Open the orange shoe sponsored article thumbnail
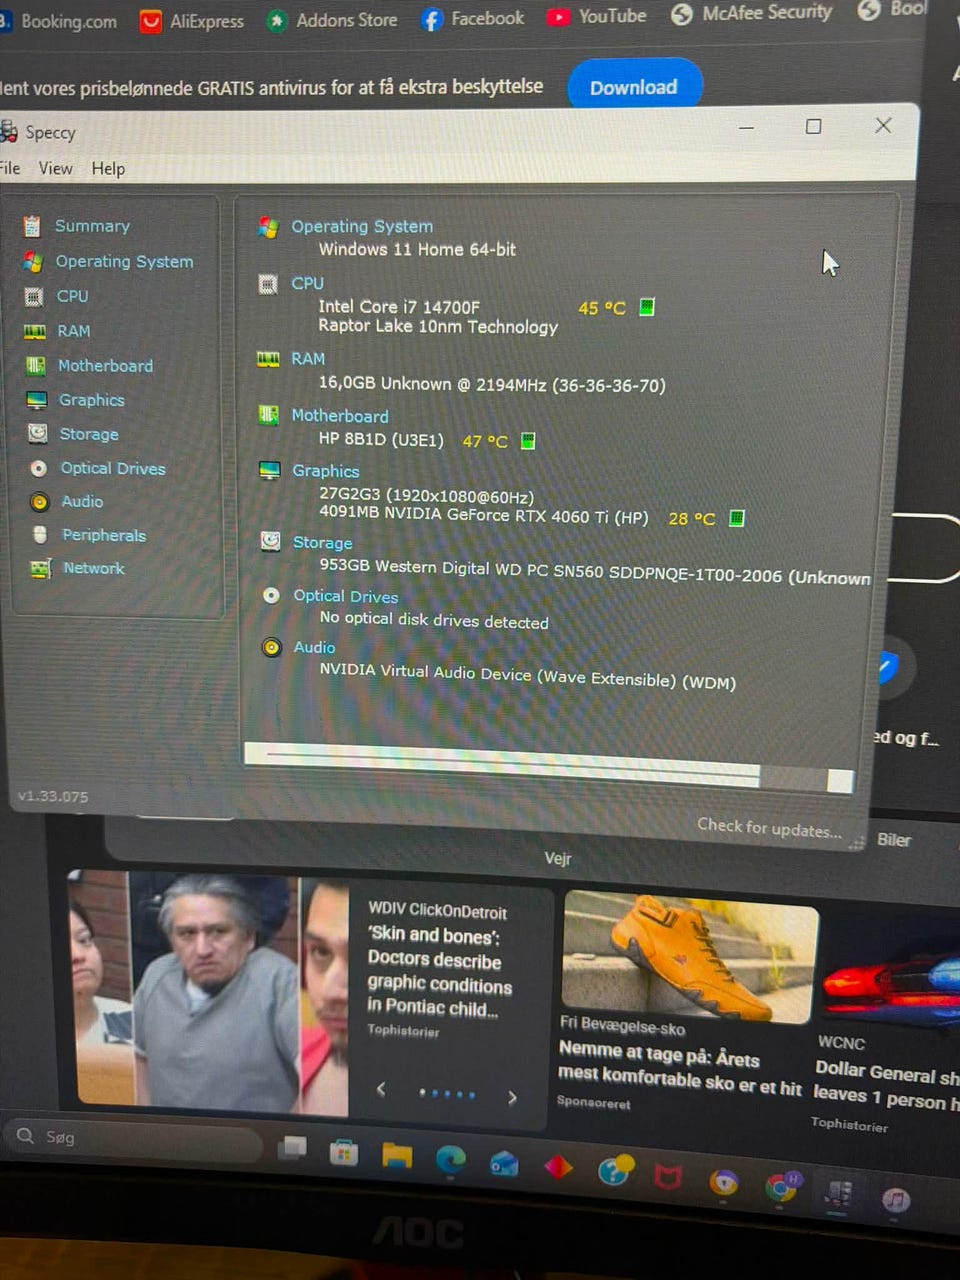960x1280 pixels. [x=690, y=956]
